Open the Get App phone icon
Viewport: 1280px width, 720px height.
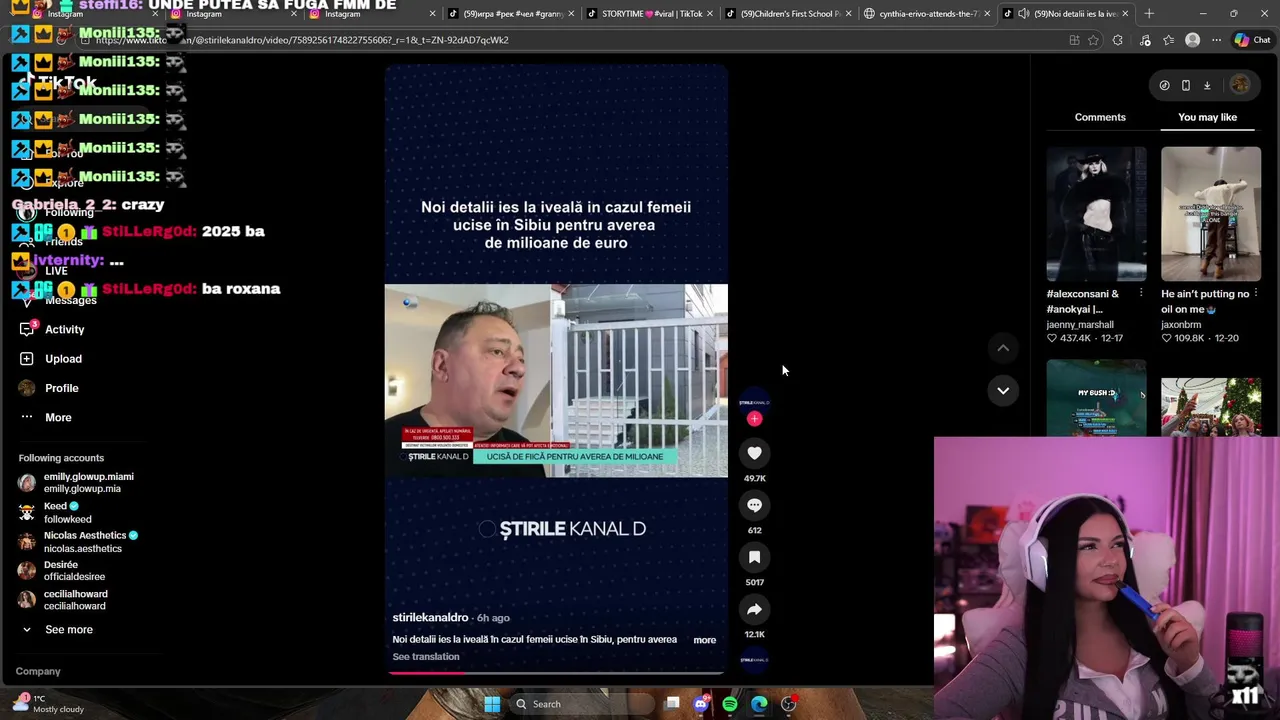pyautogui.click(x=1186, y=85)
